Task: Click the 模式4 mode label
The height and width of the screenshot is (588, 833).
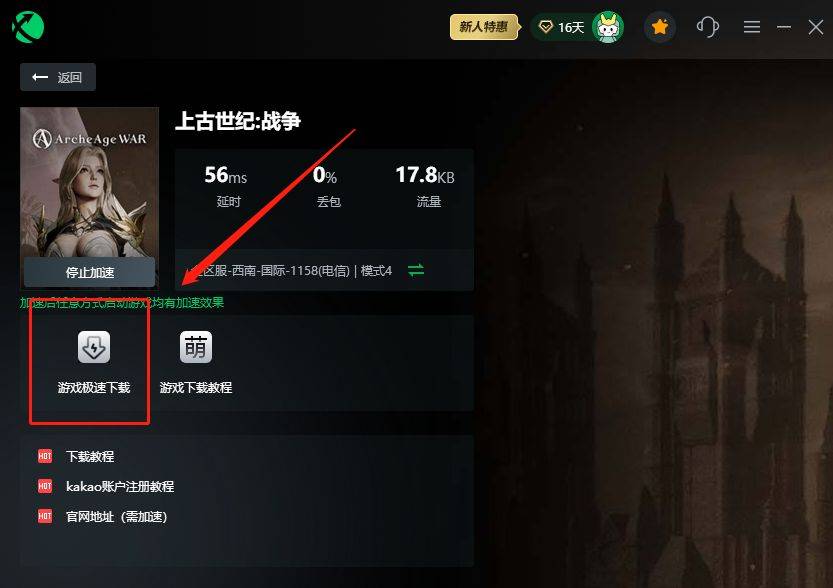Action: tap(376, 271)
